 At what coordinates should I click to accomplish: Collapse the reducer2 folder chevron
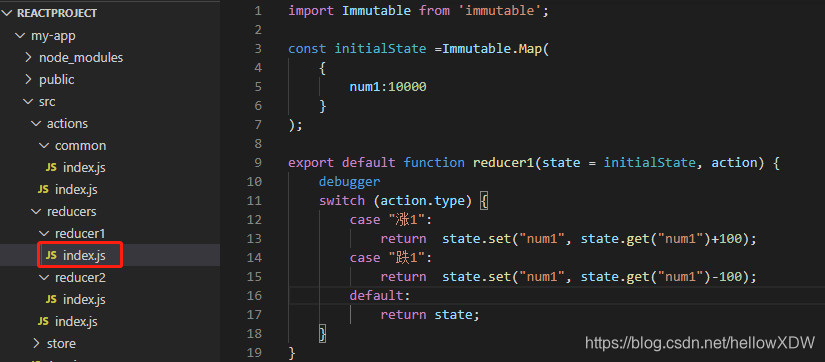pos(44,277)
